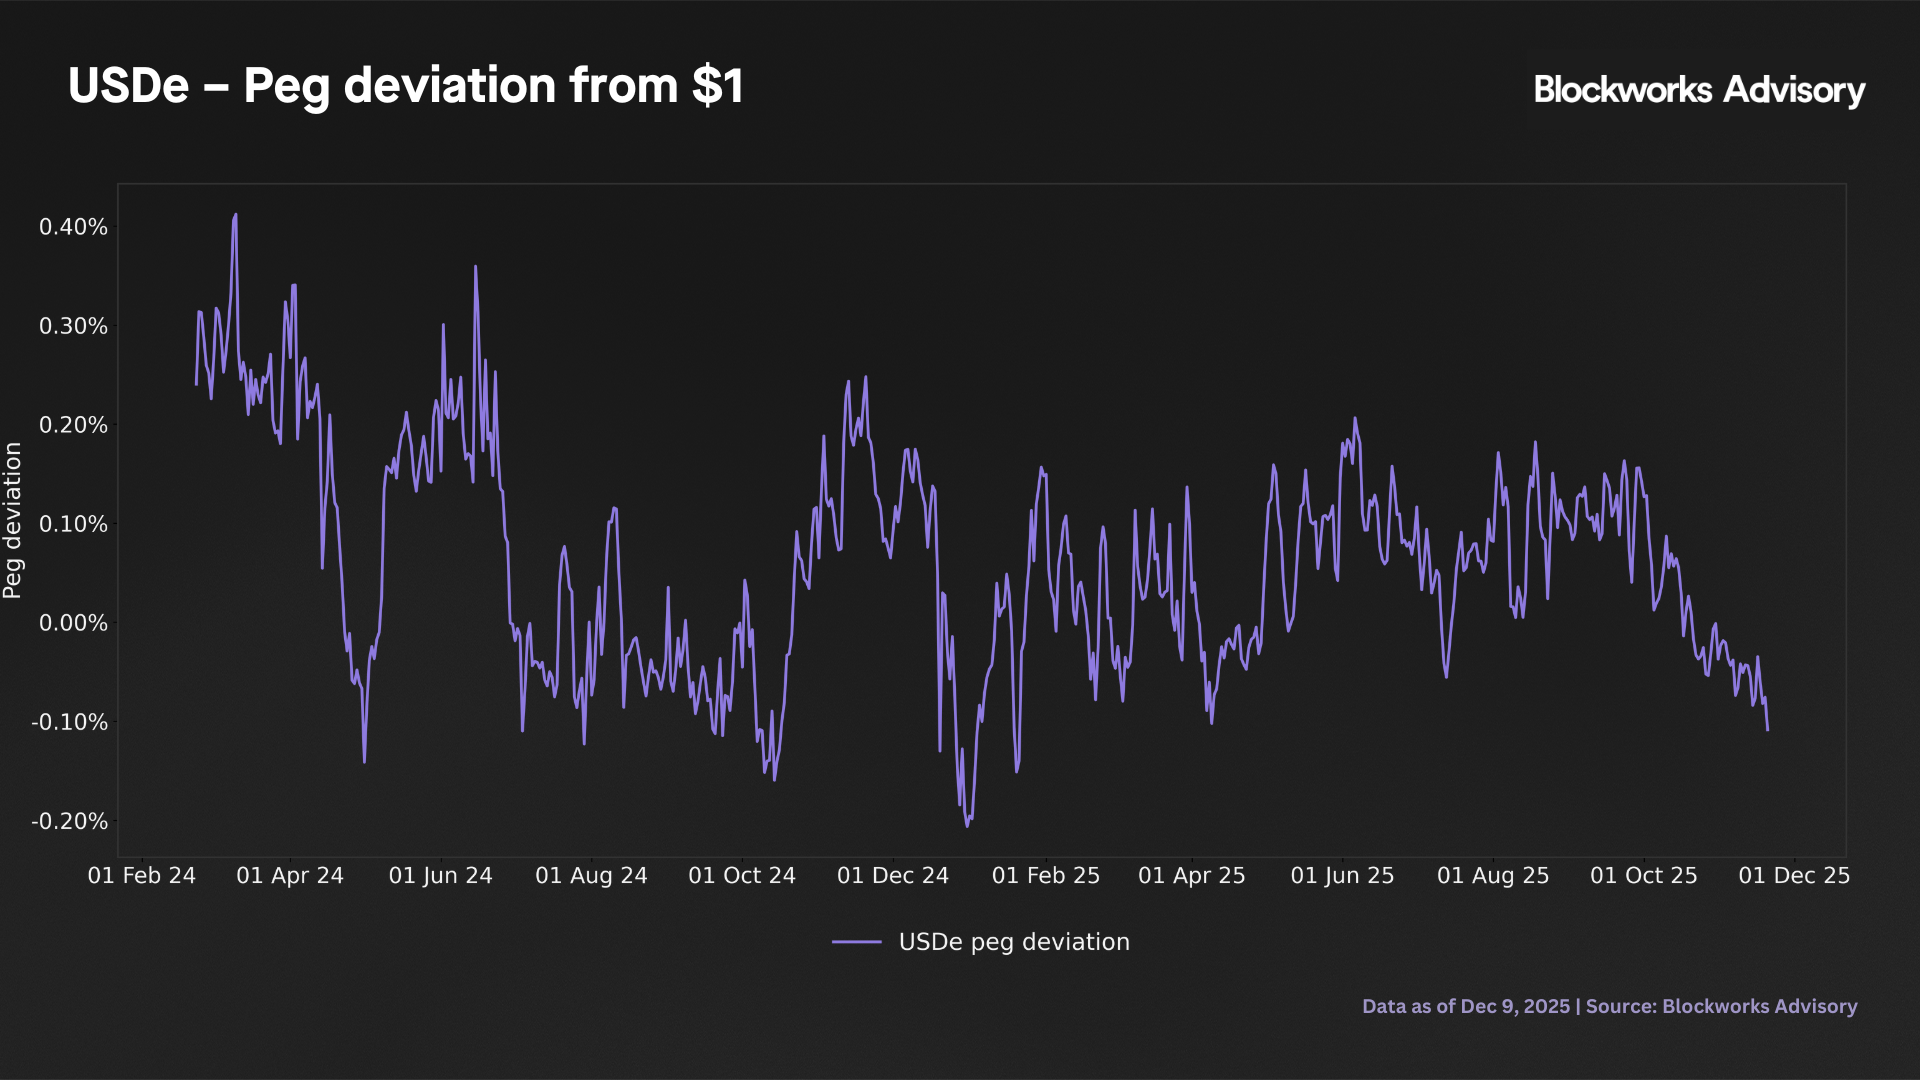1920x1080 pixels.
Task: Click the -0.20% y-axis tick label
Action: 69,821
